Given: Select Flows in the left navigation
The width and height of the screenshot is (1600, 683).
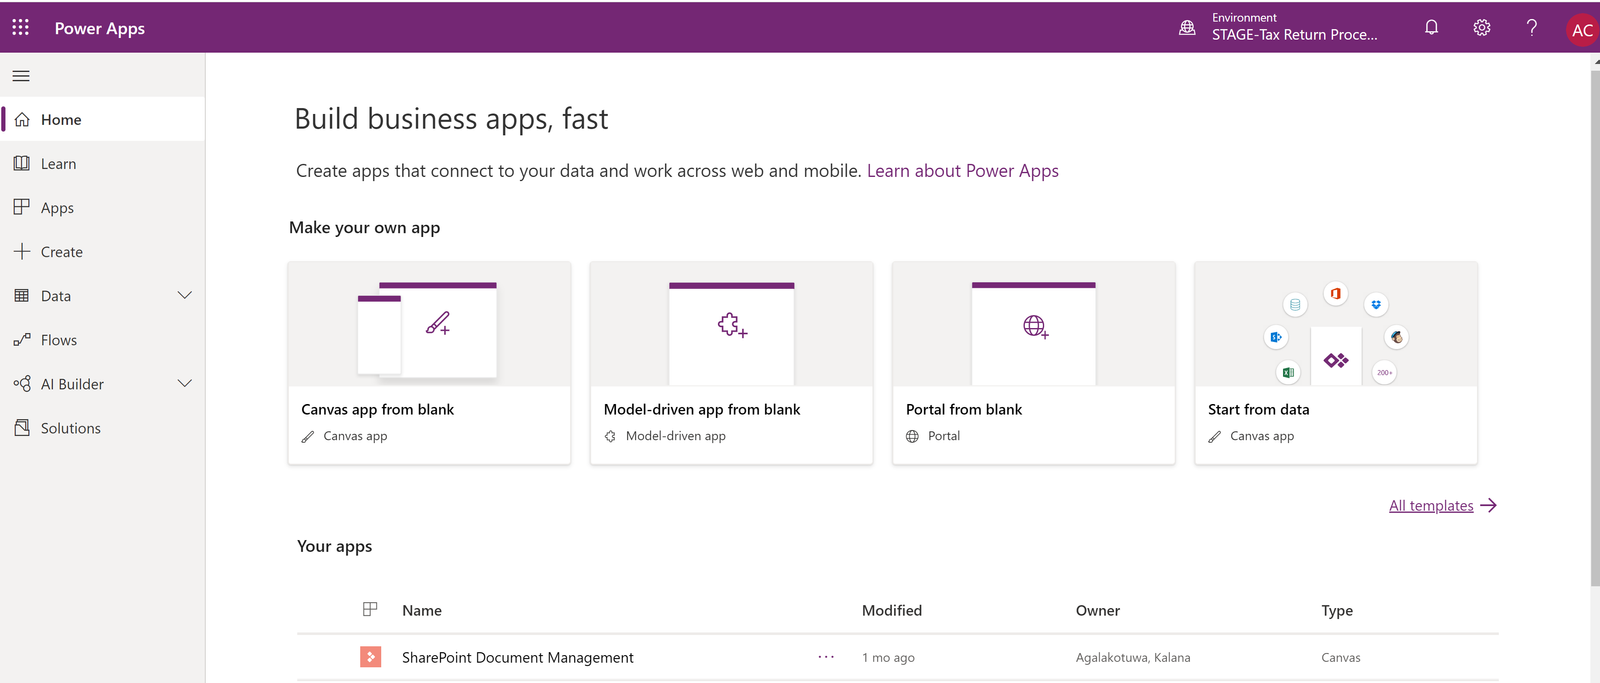Looking at the screenshot, I should [x=58, y=340].
